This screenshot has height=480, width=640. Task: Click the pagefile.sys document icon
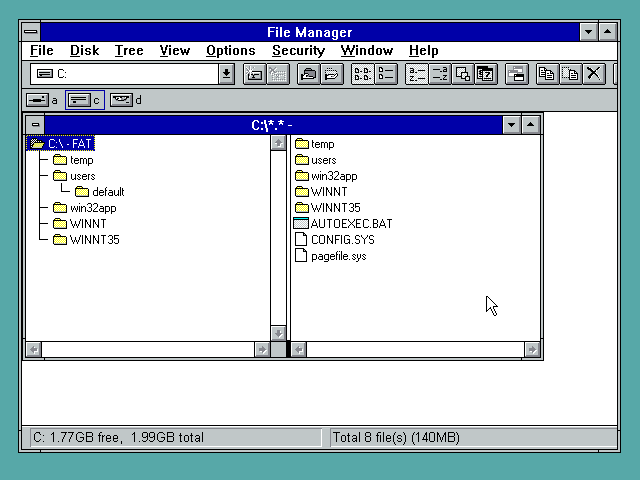point(301,256)
